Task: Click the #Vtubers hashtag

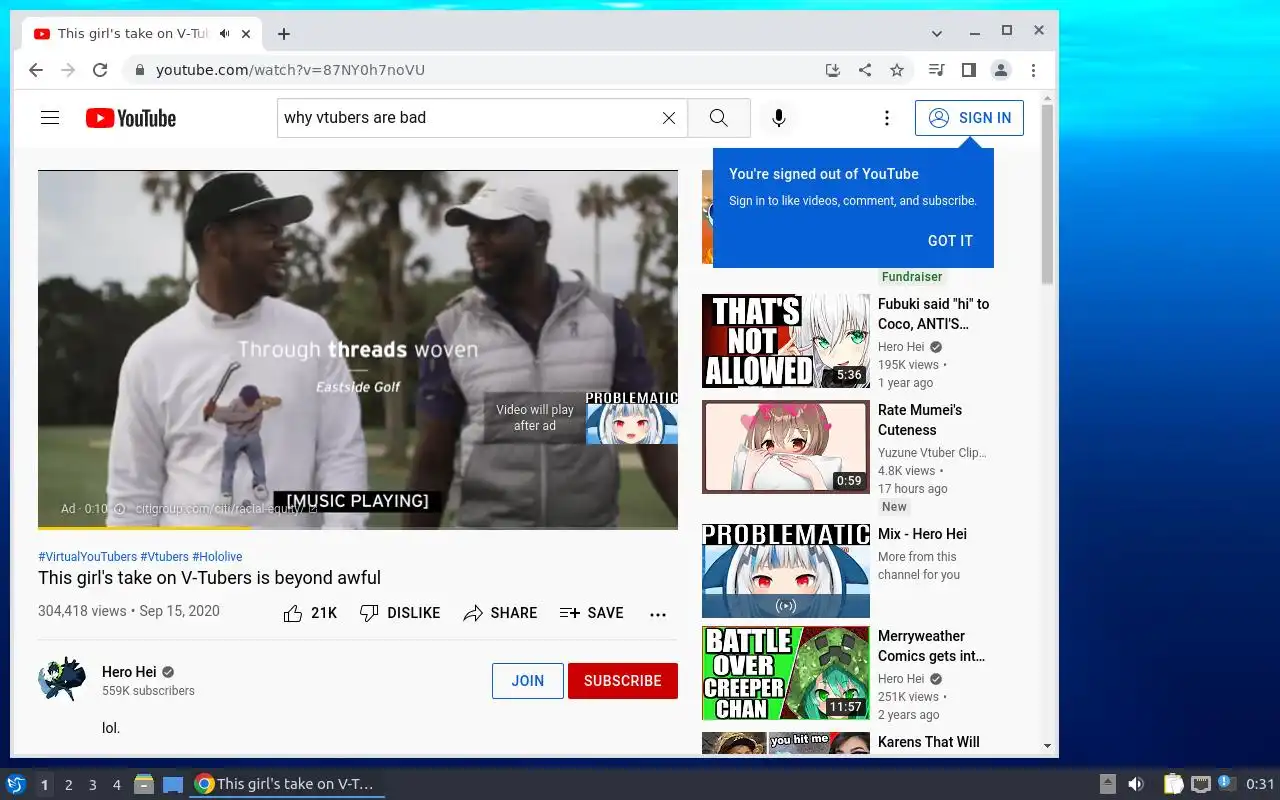Action: 164,557
